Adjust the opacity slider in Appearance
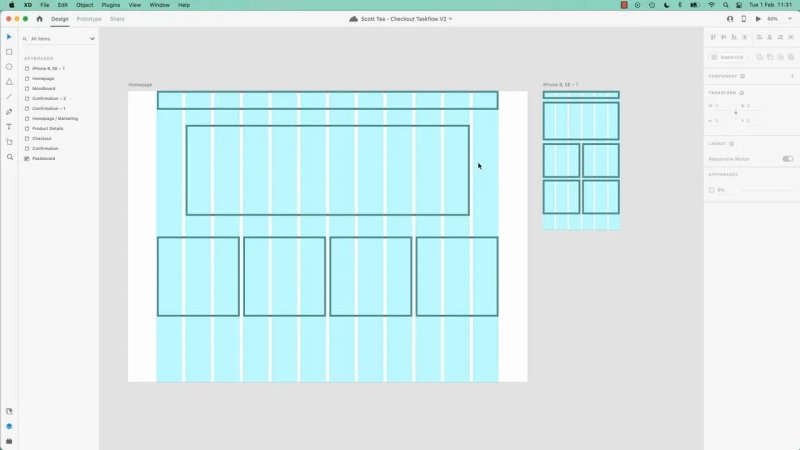 (768, 190)
